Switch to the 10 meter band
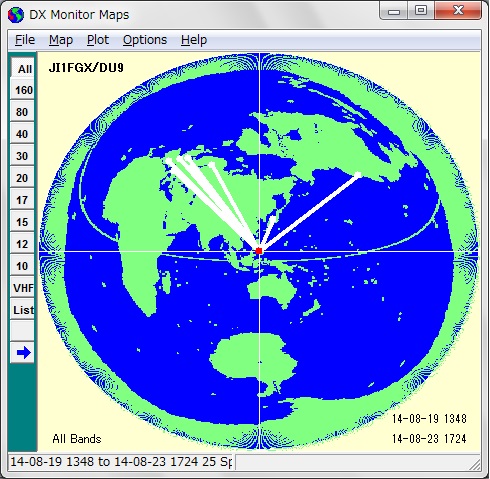 pos(22,265)
